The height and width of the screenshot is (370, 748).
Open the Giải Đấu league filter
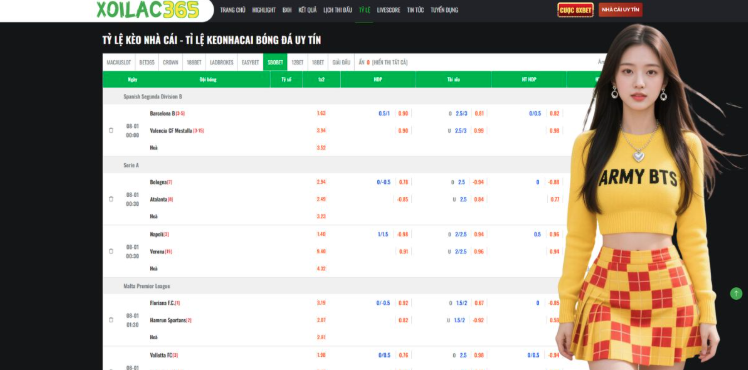341,62
